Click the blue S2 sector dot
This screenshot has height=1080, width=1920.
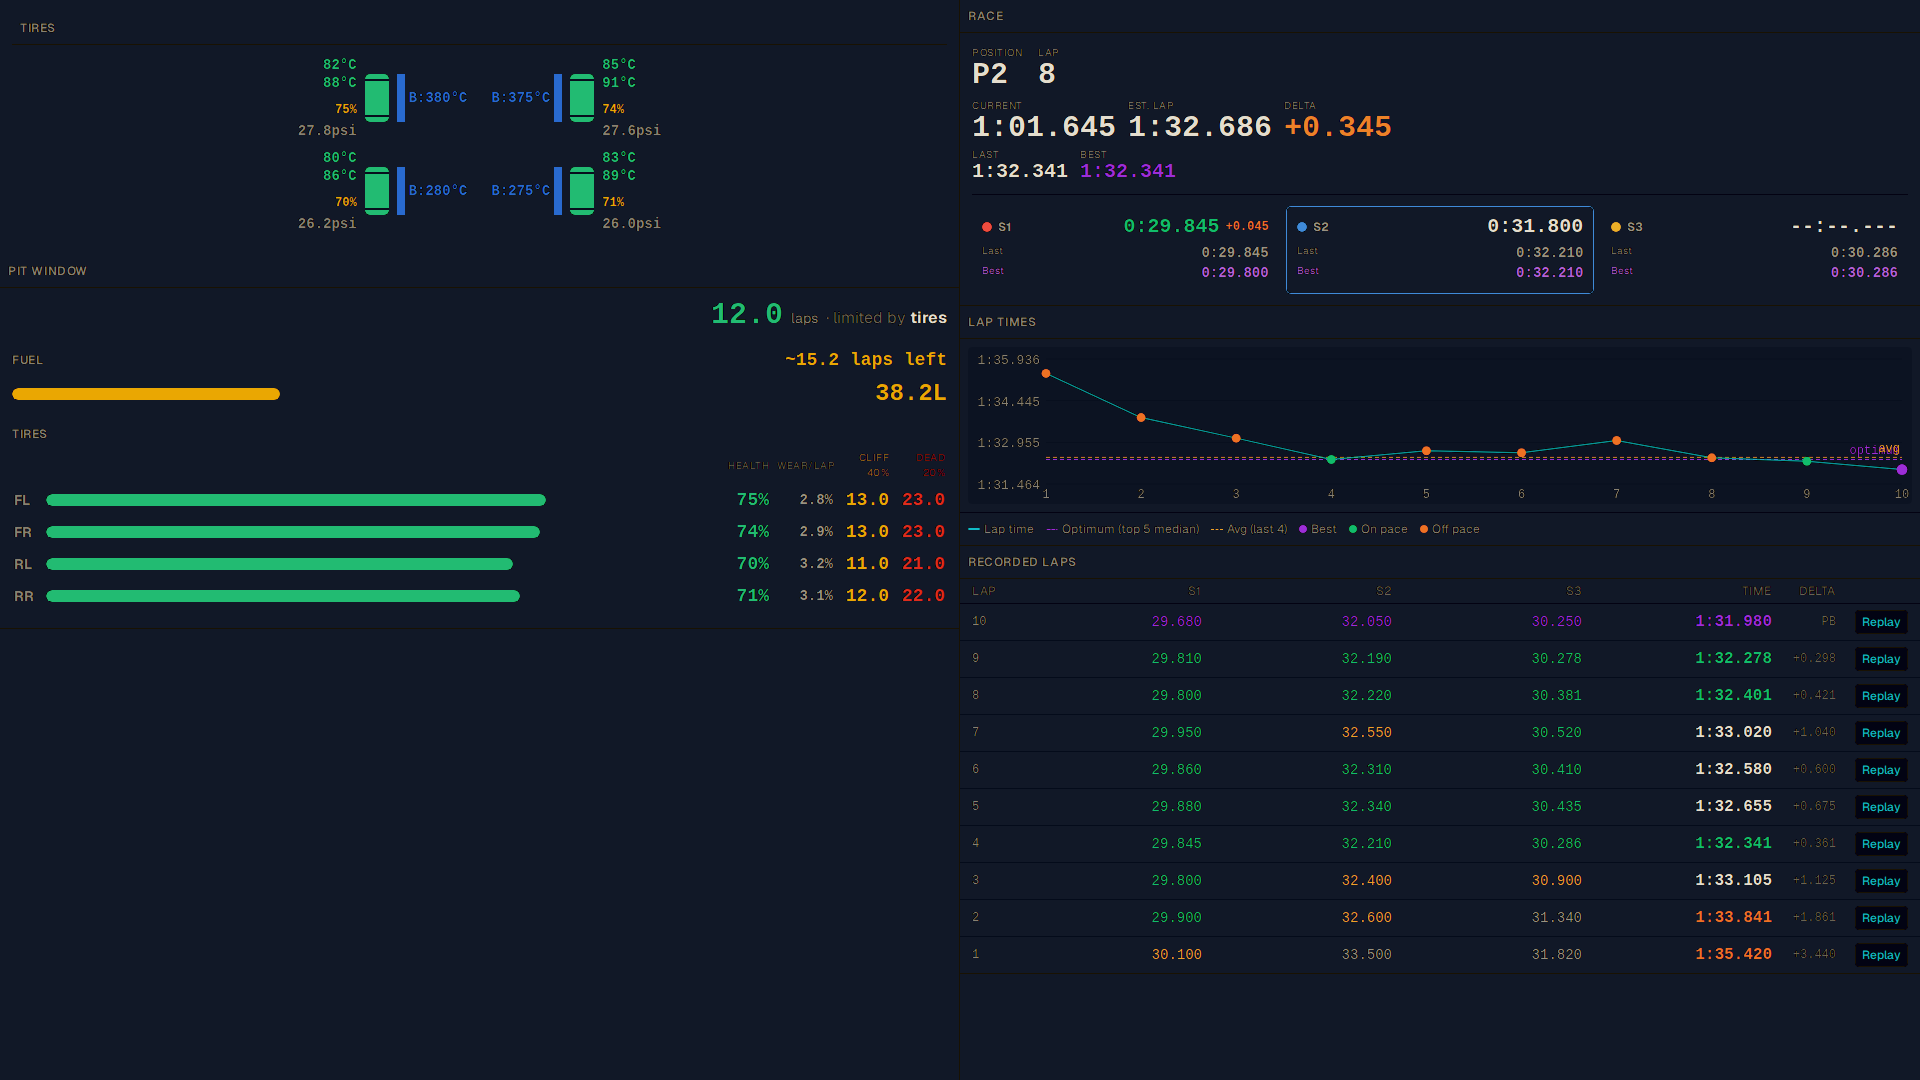pyautogui.click(x=1302, y=227)
